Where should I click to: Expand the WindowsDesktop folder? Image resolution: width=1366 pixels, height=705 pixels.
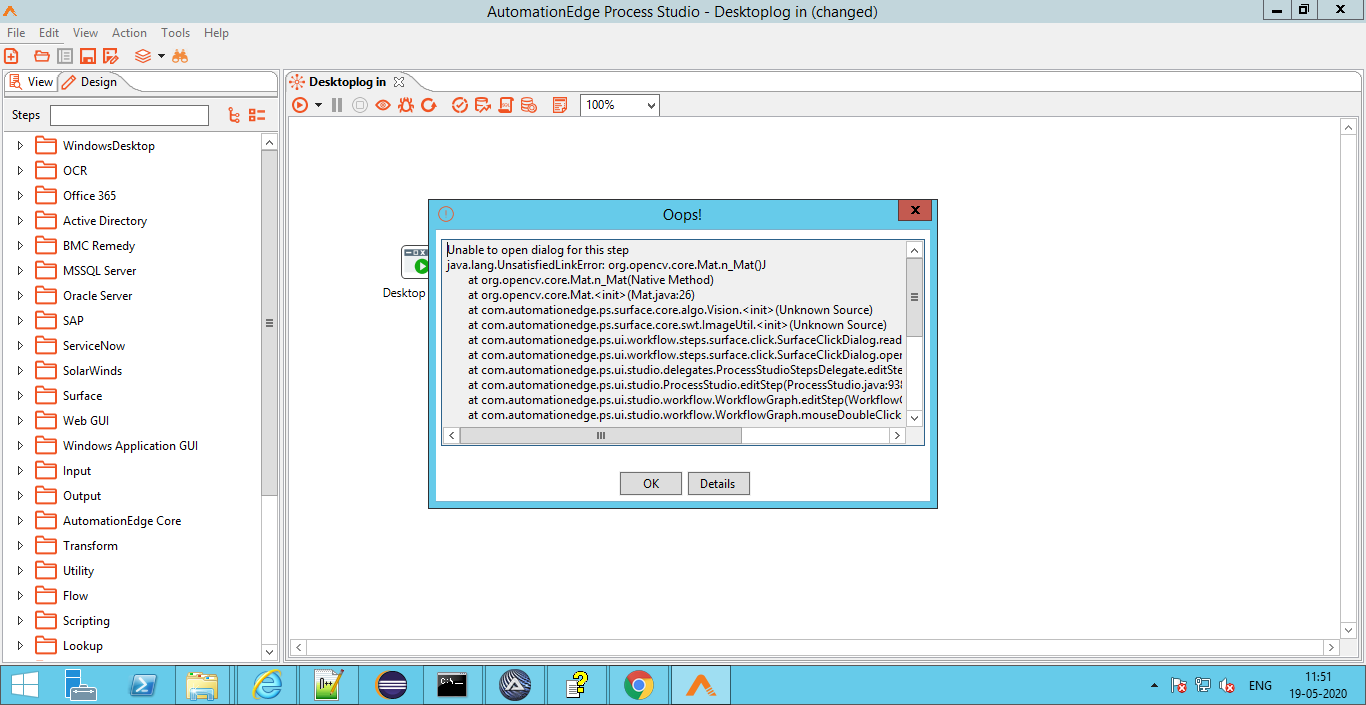click(x=20, y=146)
